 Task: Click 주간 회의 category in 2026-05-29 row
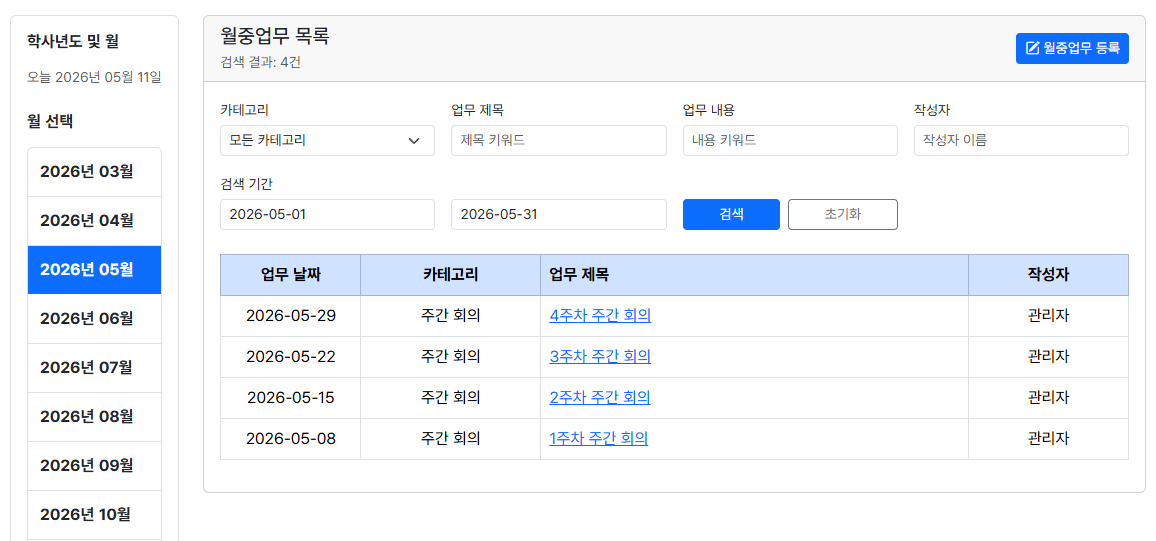pos(450,316)
